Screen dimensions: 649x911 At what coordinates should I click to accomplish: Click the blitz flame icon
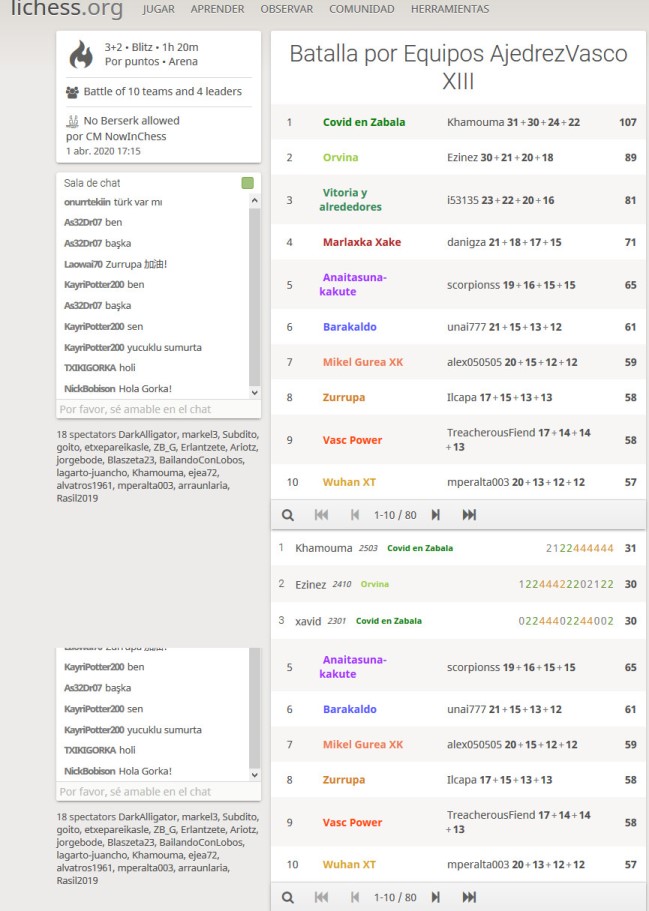click(x=81, y=54)
